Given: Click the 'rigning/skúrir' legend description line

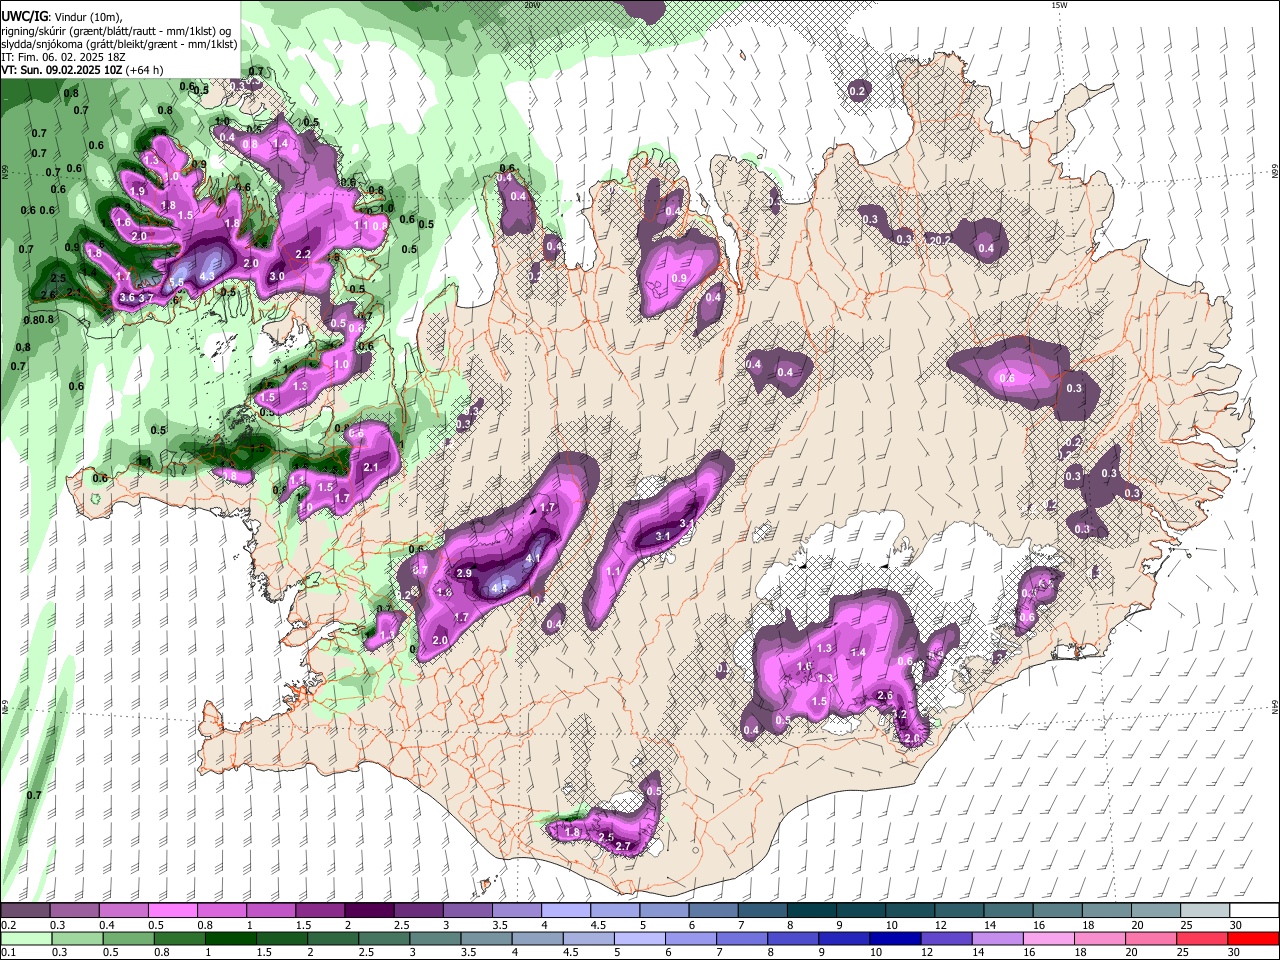Looking at the screenshot, I should [116, 30].
